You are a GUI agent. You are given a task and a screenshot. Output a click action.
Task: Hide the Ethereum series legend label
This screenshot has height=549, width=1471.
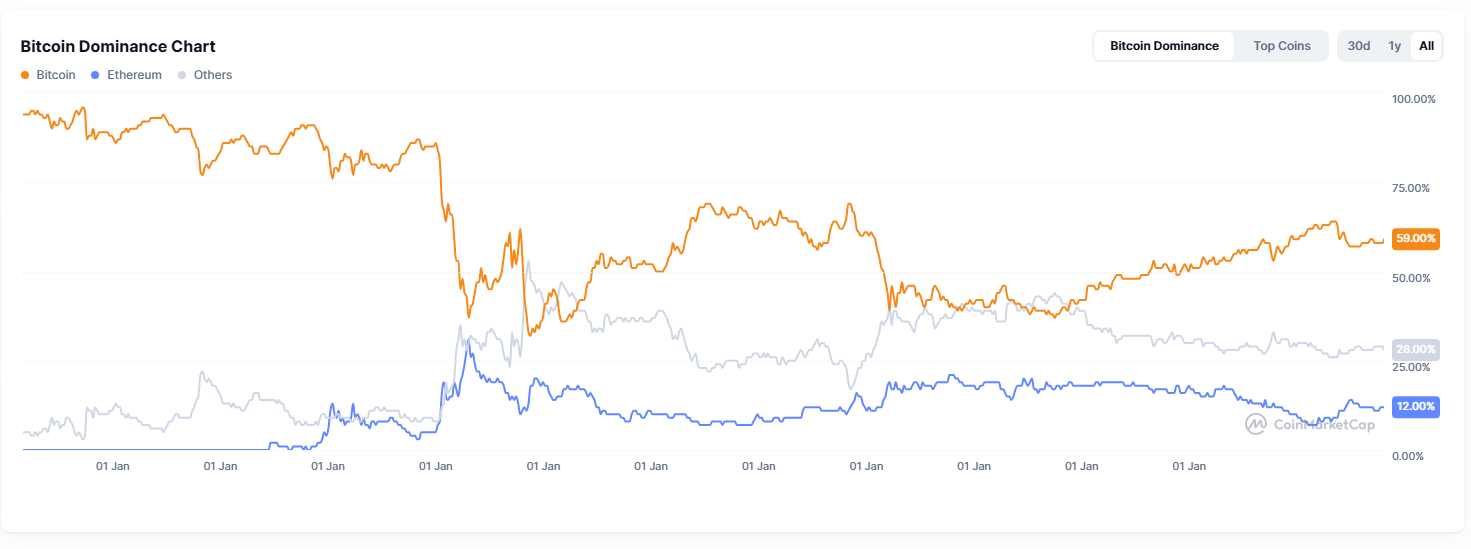[134, 75]
